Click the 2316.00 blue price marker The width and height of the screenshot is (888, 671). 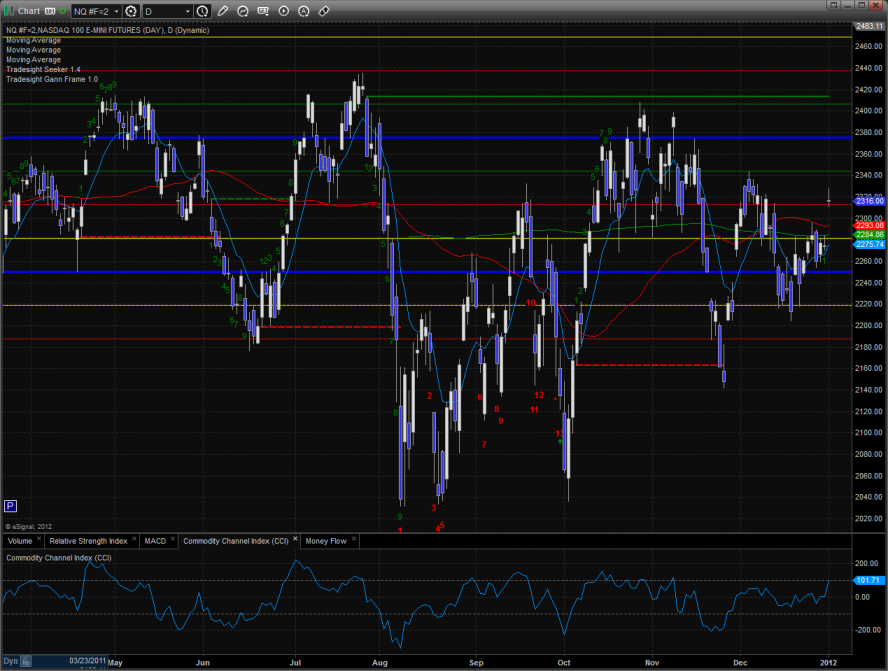click(869, 201)
